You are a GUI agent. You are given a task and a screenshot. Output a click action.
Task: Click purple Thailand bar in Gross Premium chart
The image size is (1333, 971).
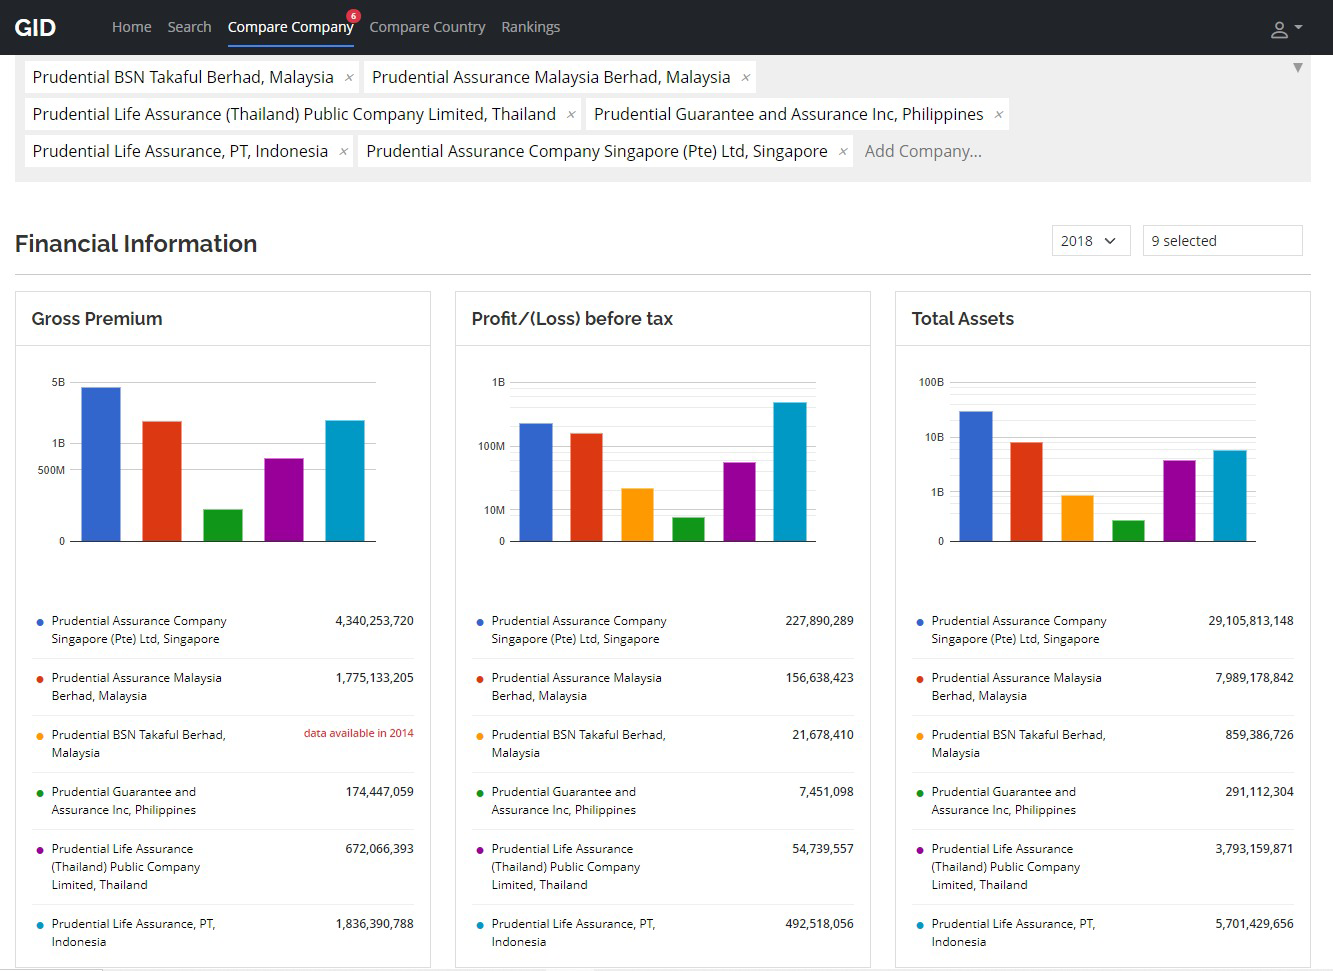point(284,500)
